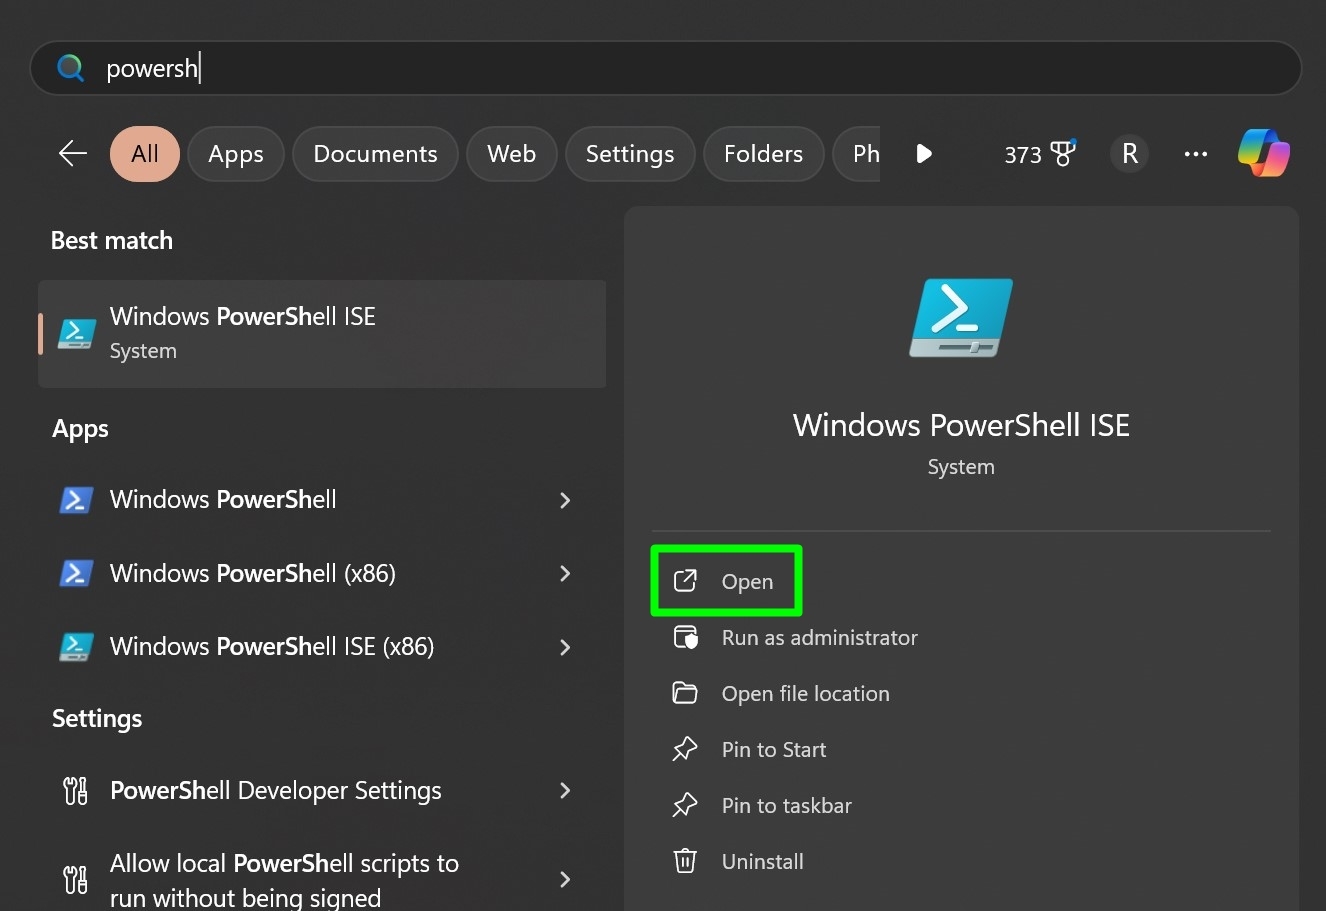Open Windows PowerShell ISE (x86) result
1326x911 pixels.
click(x=322, y=646)
